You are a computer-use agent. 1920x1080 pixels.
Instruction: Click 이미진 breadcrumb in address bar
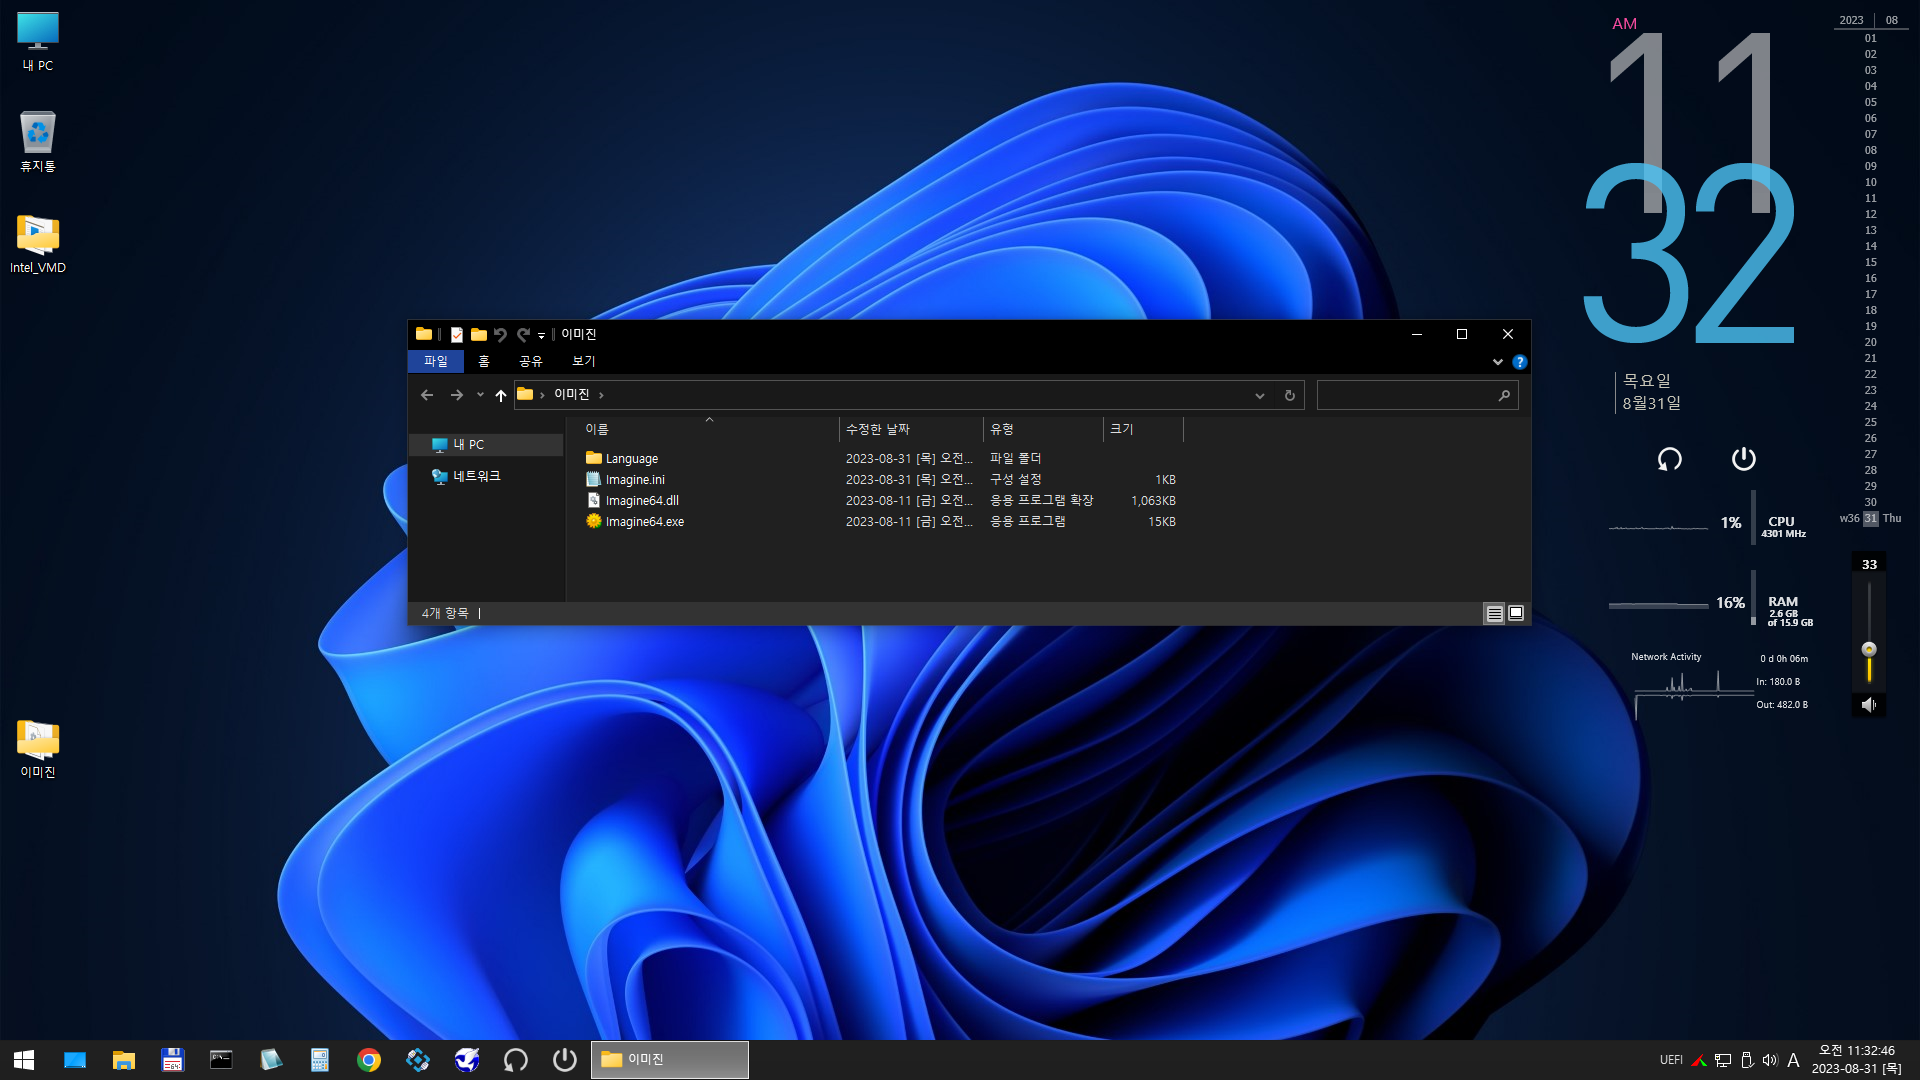coord(572,394)
